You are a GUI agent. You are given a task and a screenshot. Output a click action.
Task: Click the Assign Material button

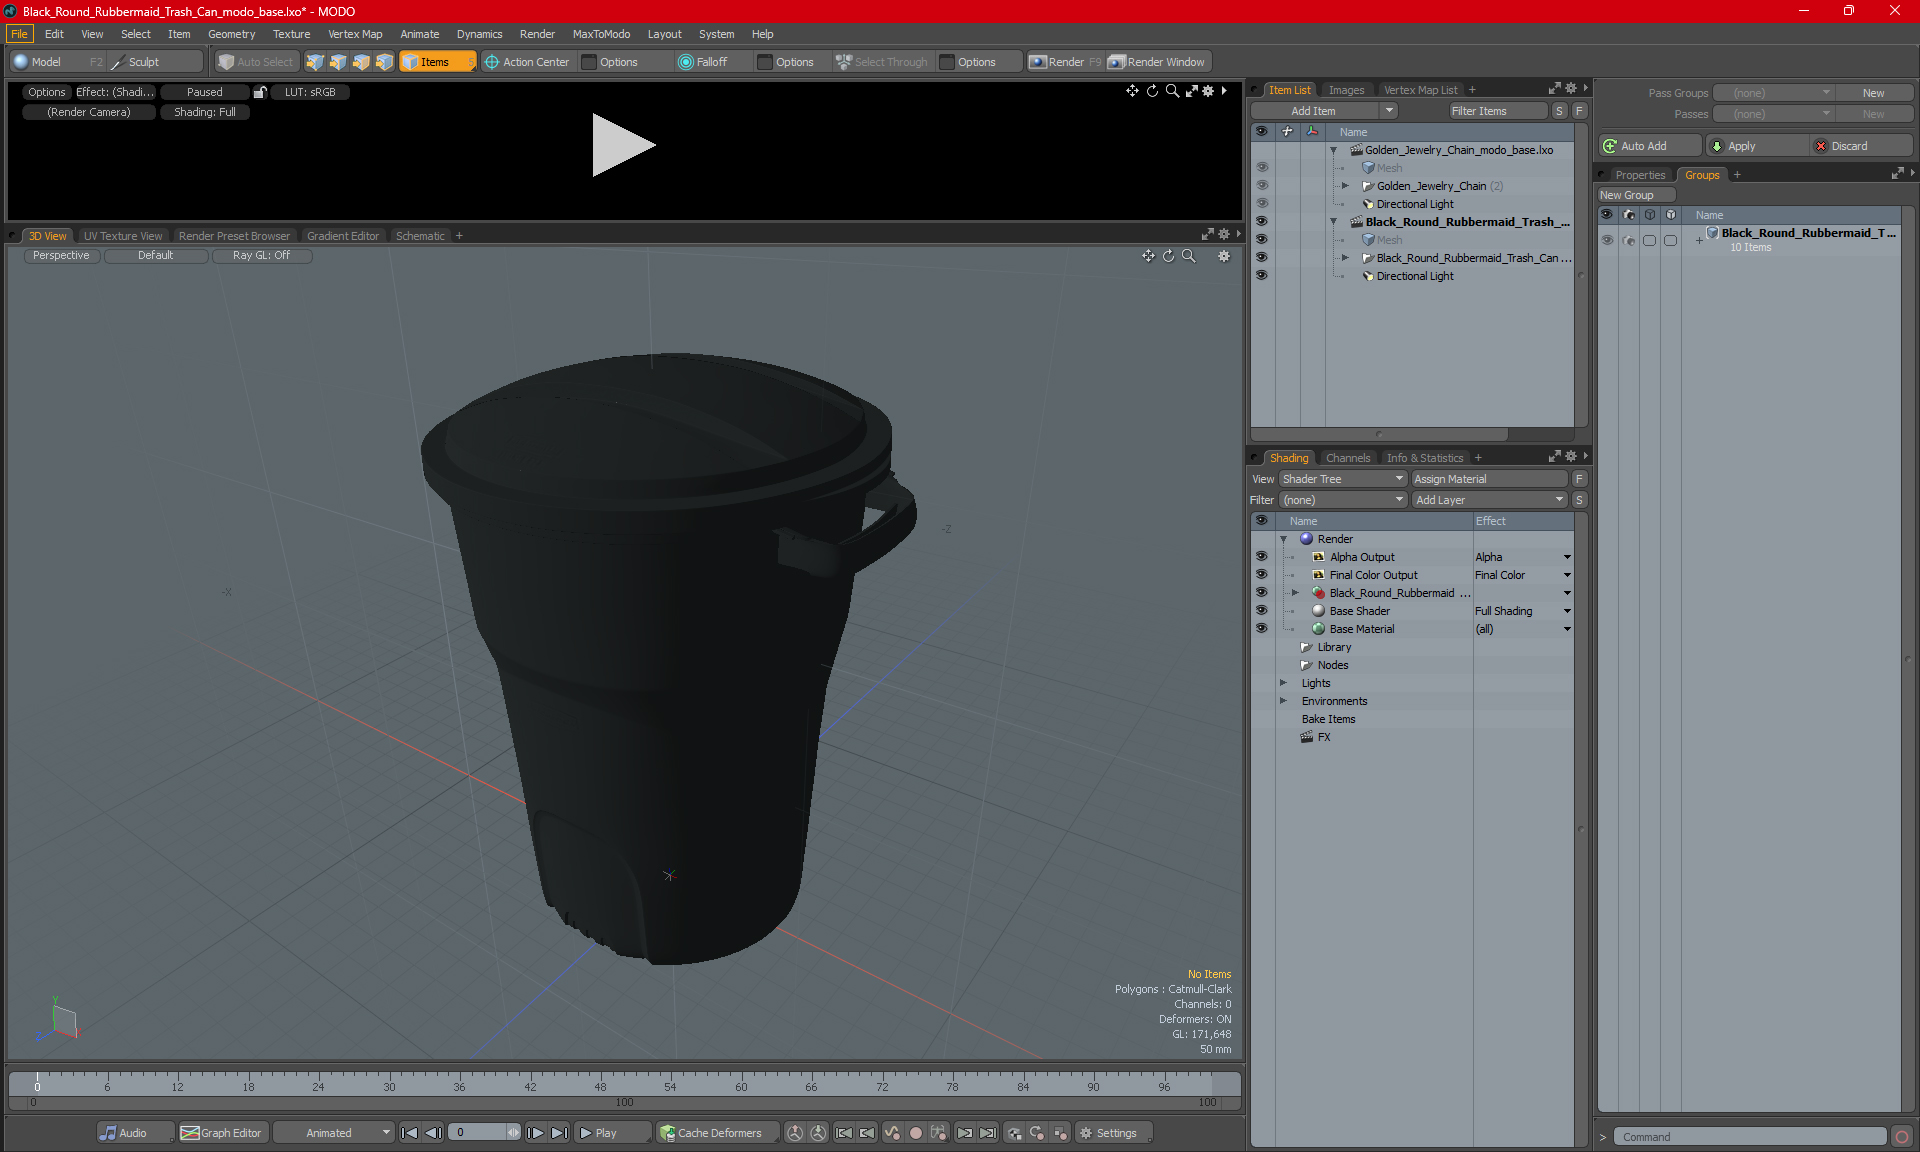(1489, 479)
